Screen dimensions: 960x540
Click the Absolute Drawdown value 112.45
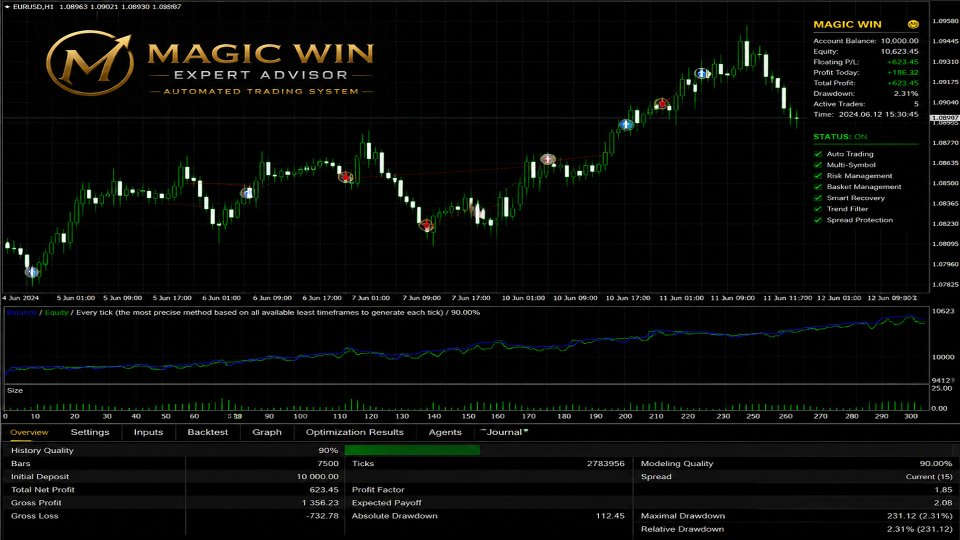(610, 516)
